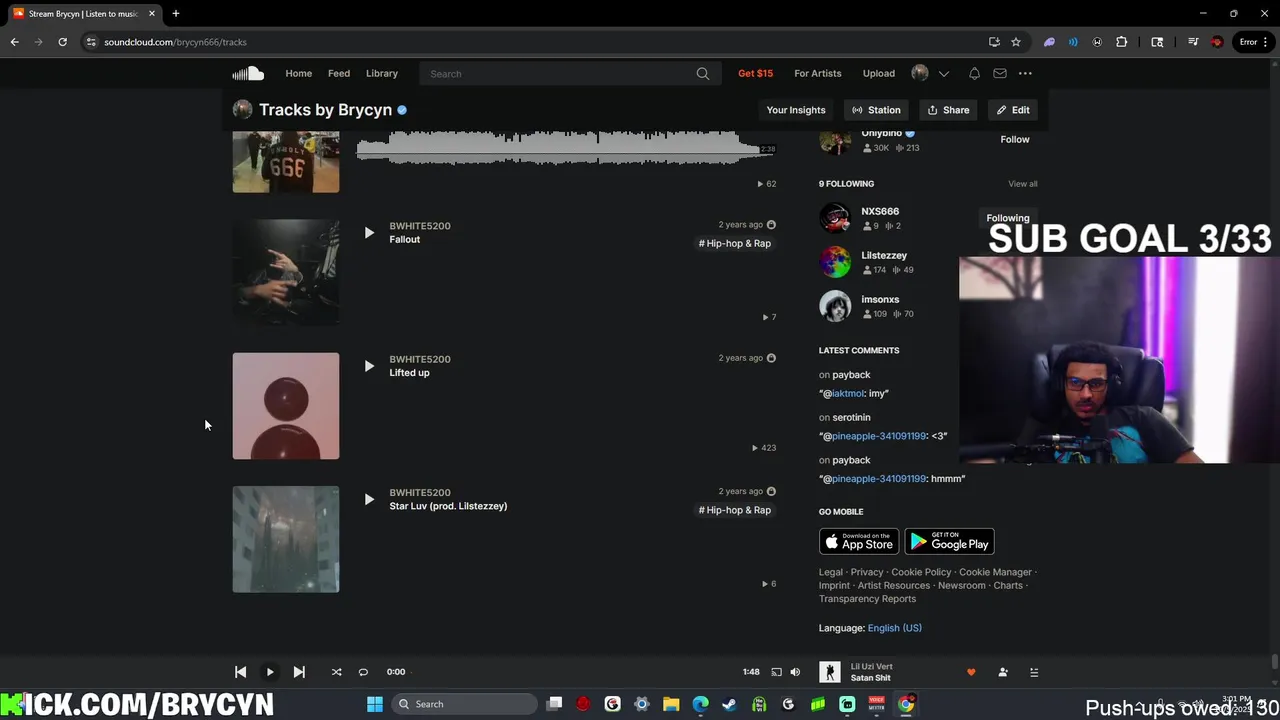Follow Lil Uzi Vert from player bar icon
The image size is (1280, 720).
click(x=1003, y=672)
